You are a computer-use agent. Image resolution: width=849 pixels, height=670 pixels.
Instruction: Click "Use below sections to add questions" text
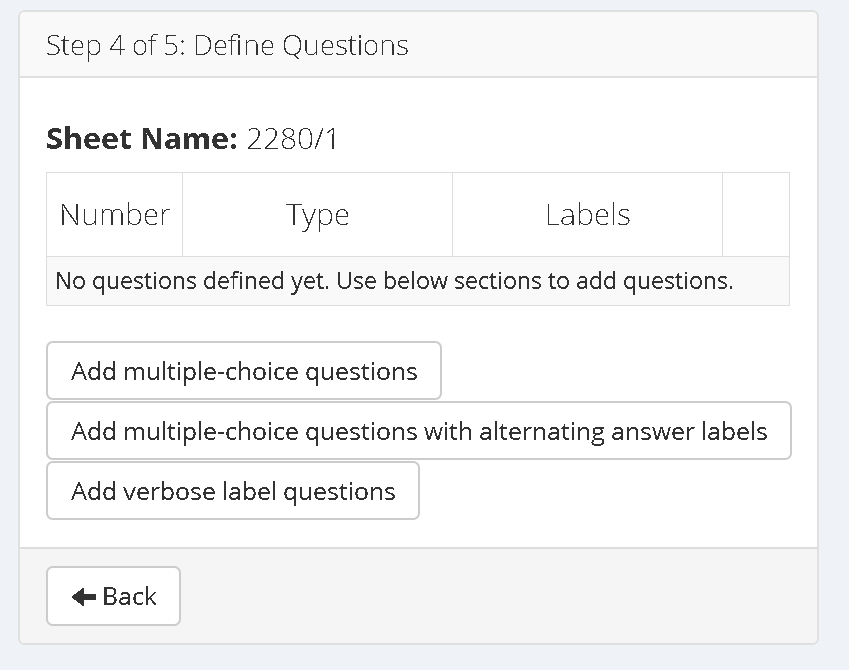(535, 281)
